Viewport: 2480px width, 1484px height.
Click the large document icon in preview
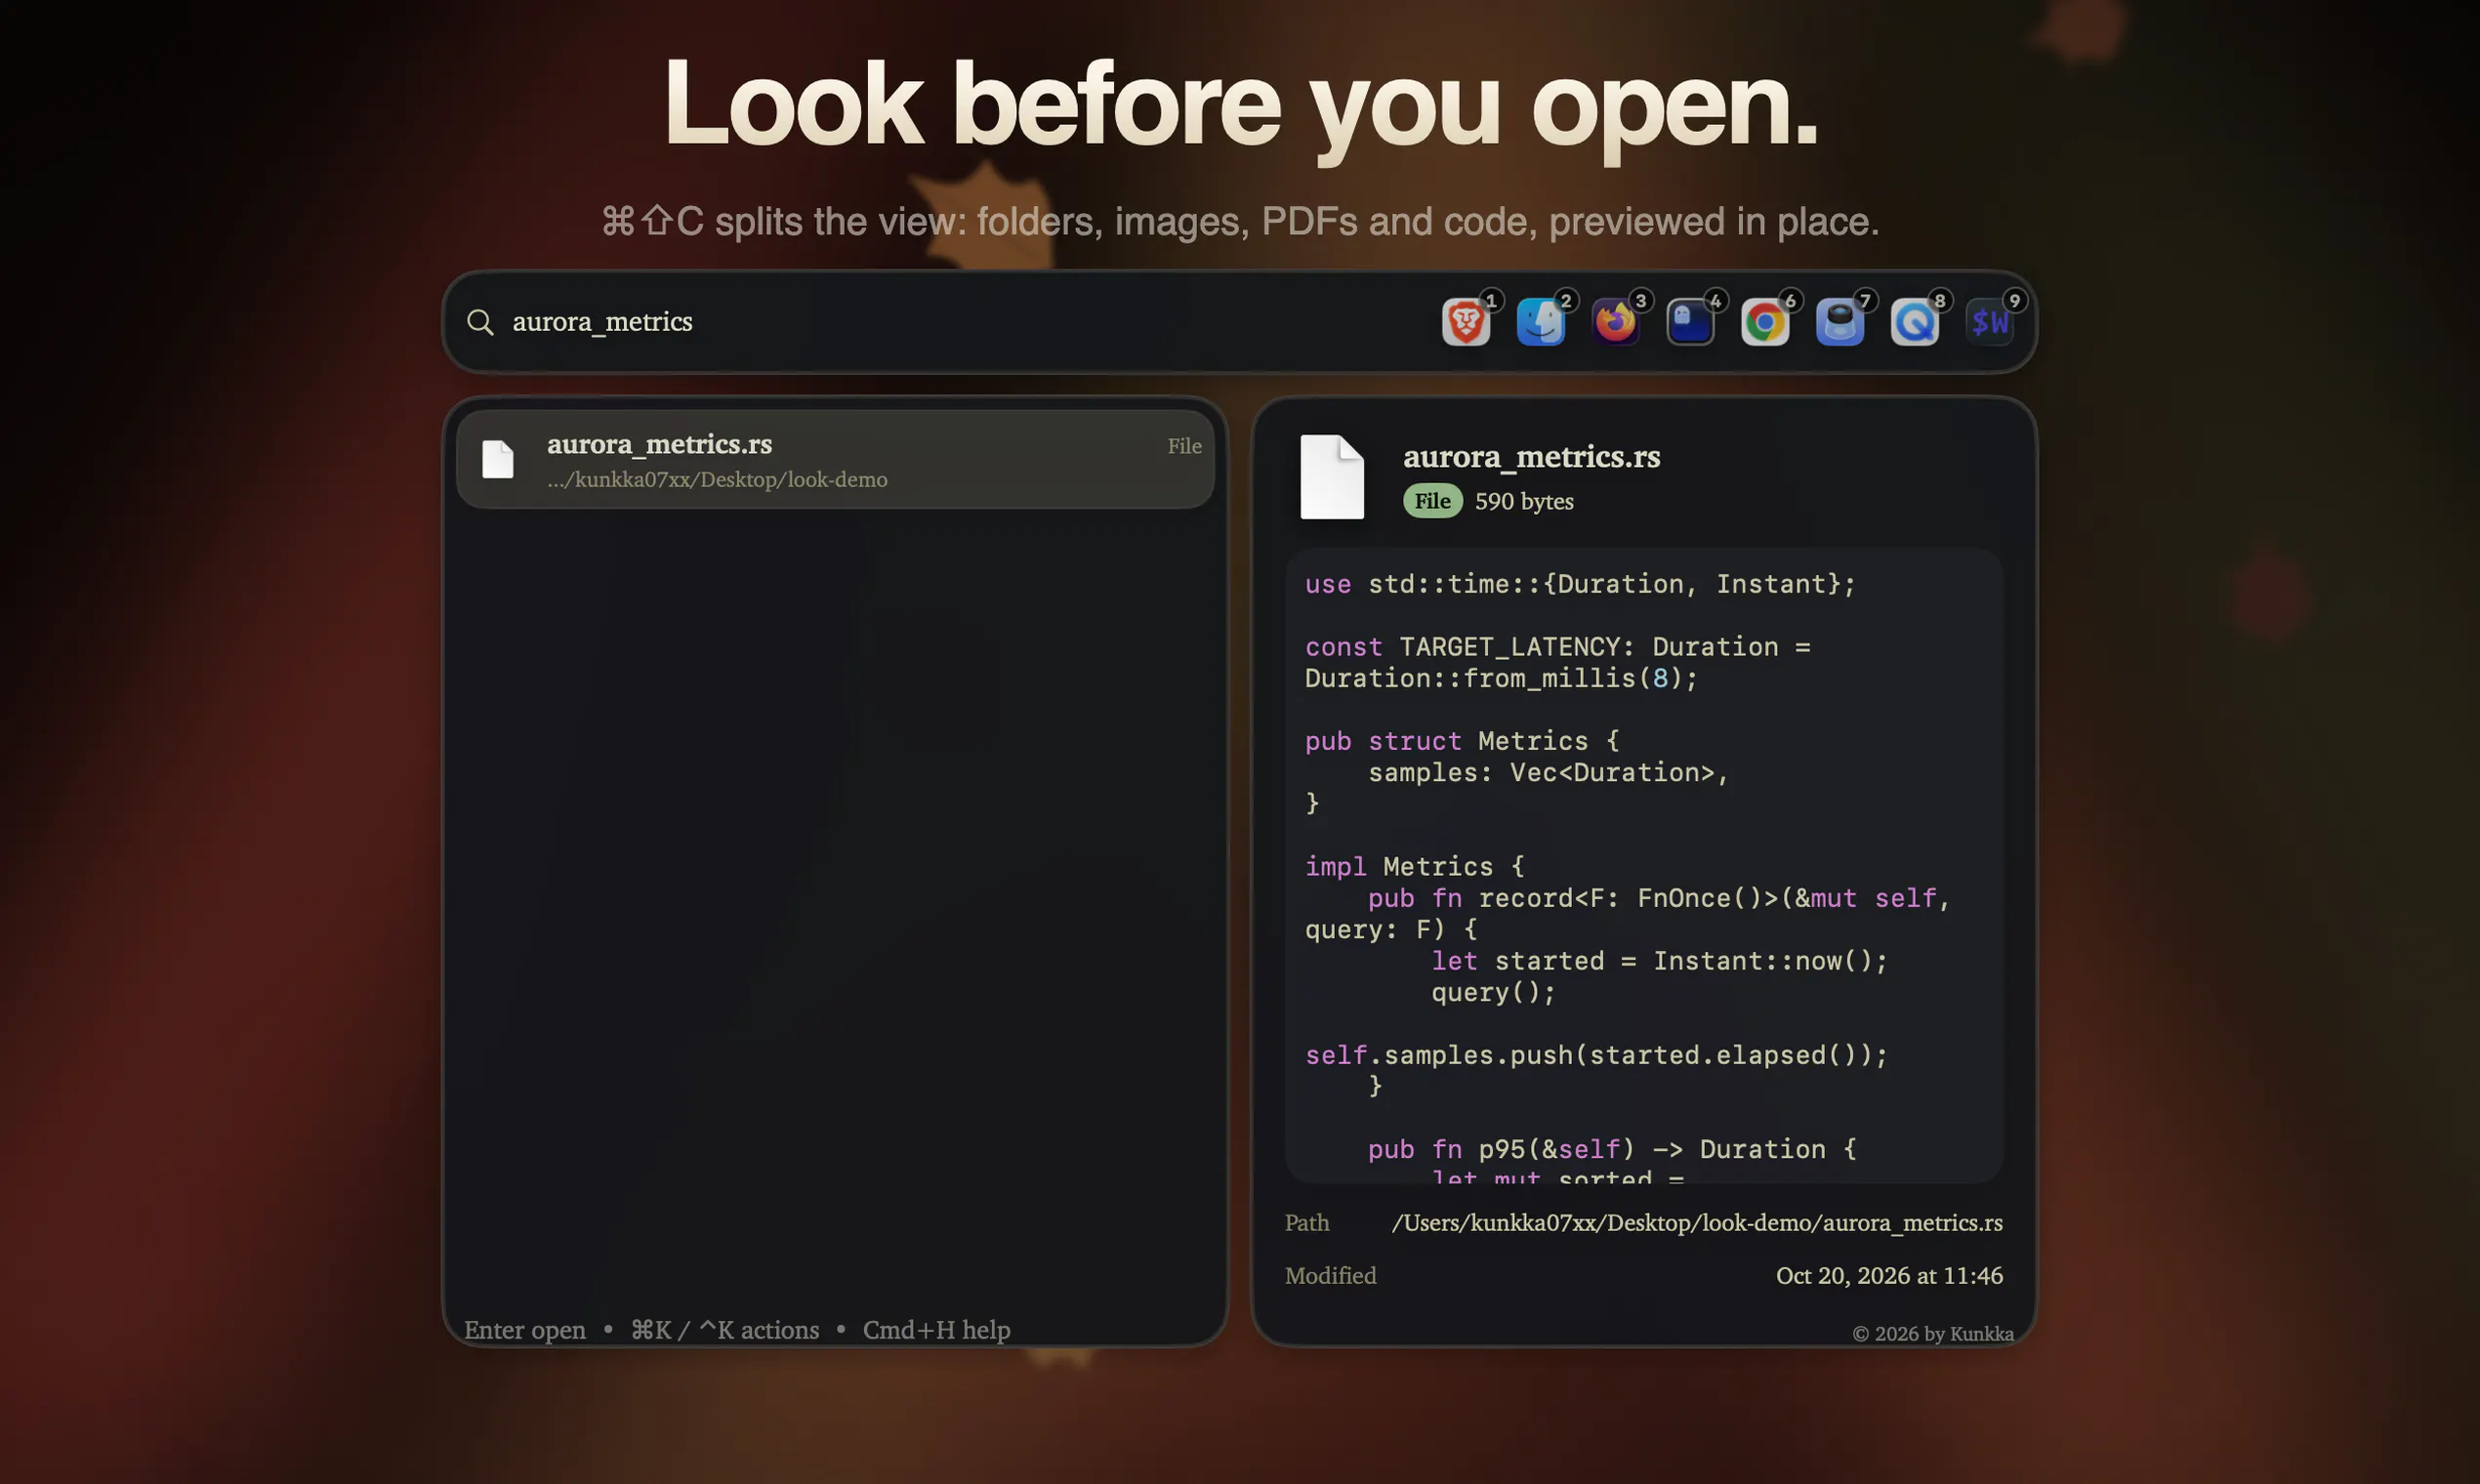[1331, 477]
